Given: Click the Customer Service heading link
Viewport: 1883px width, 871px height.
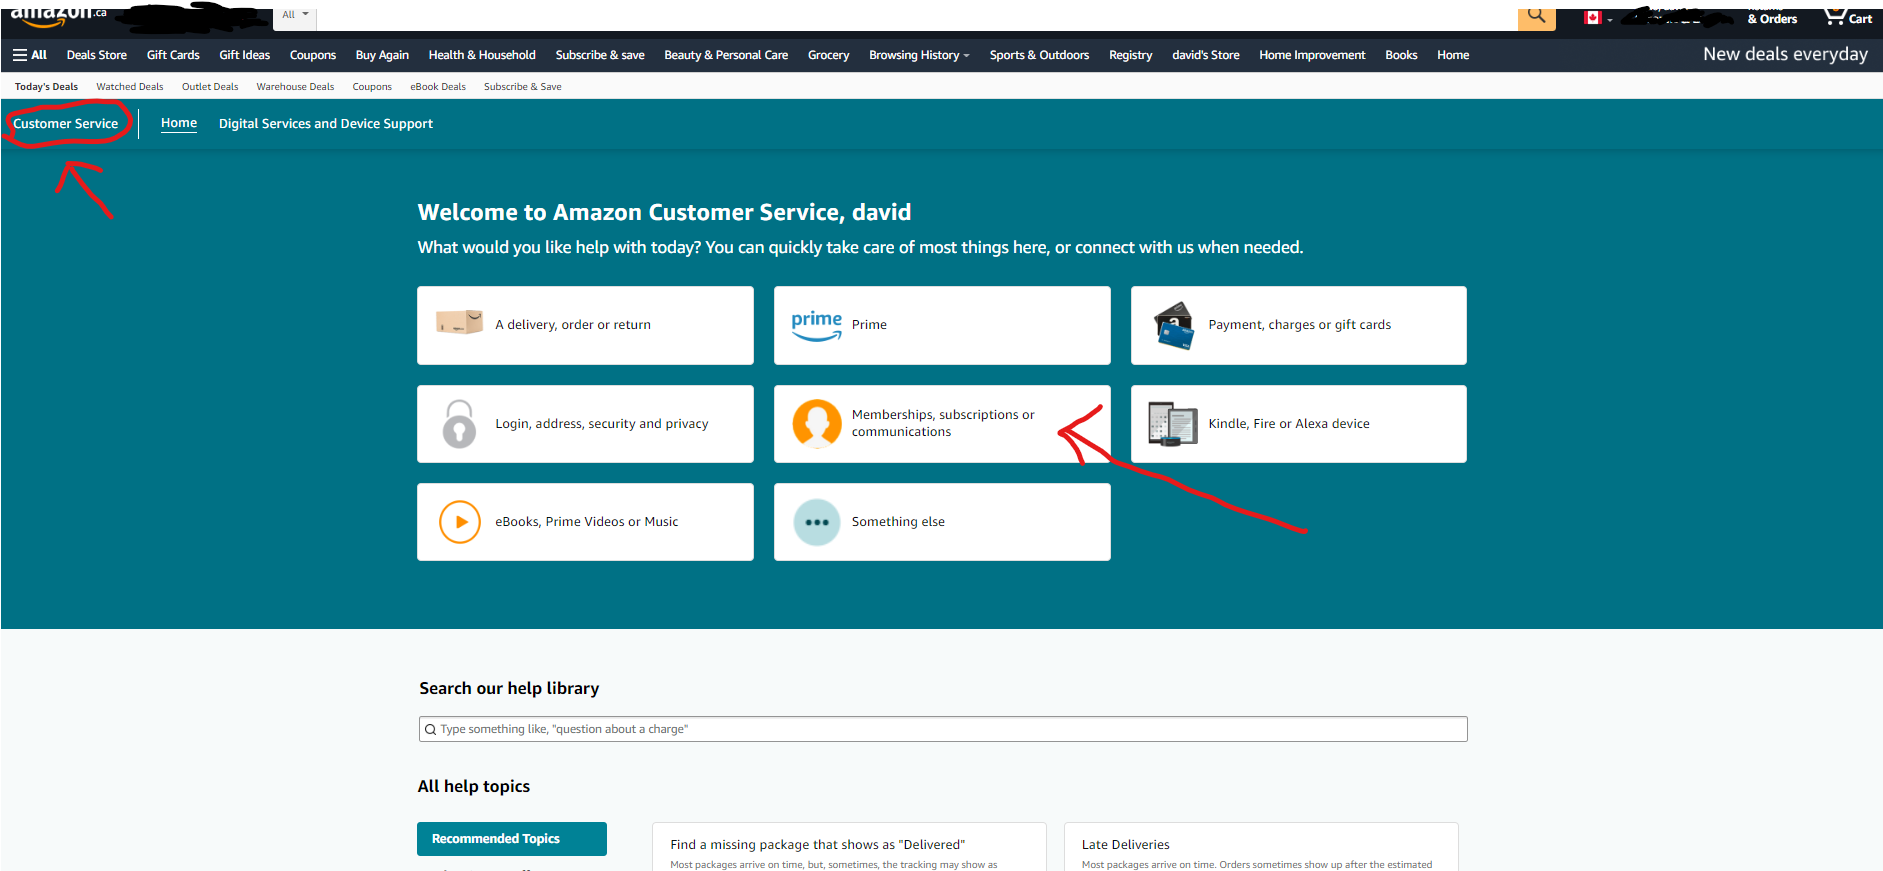Looking at the screenshot, I should coord(65,124).
